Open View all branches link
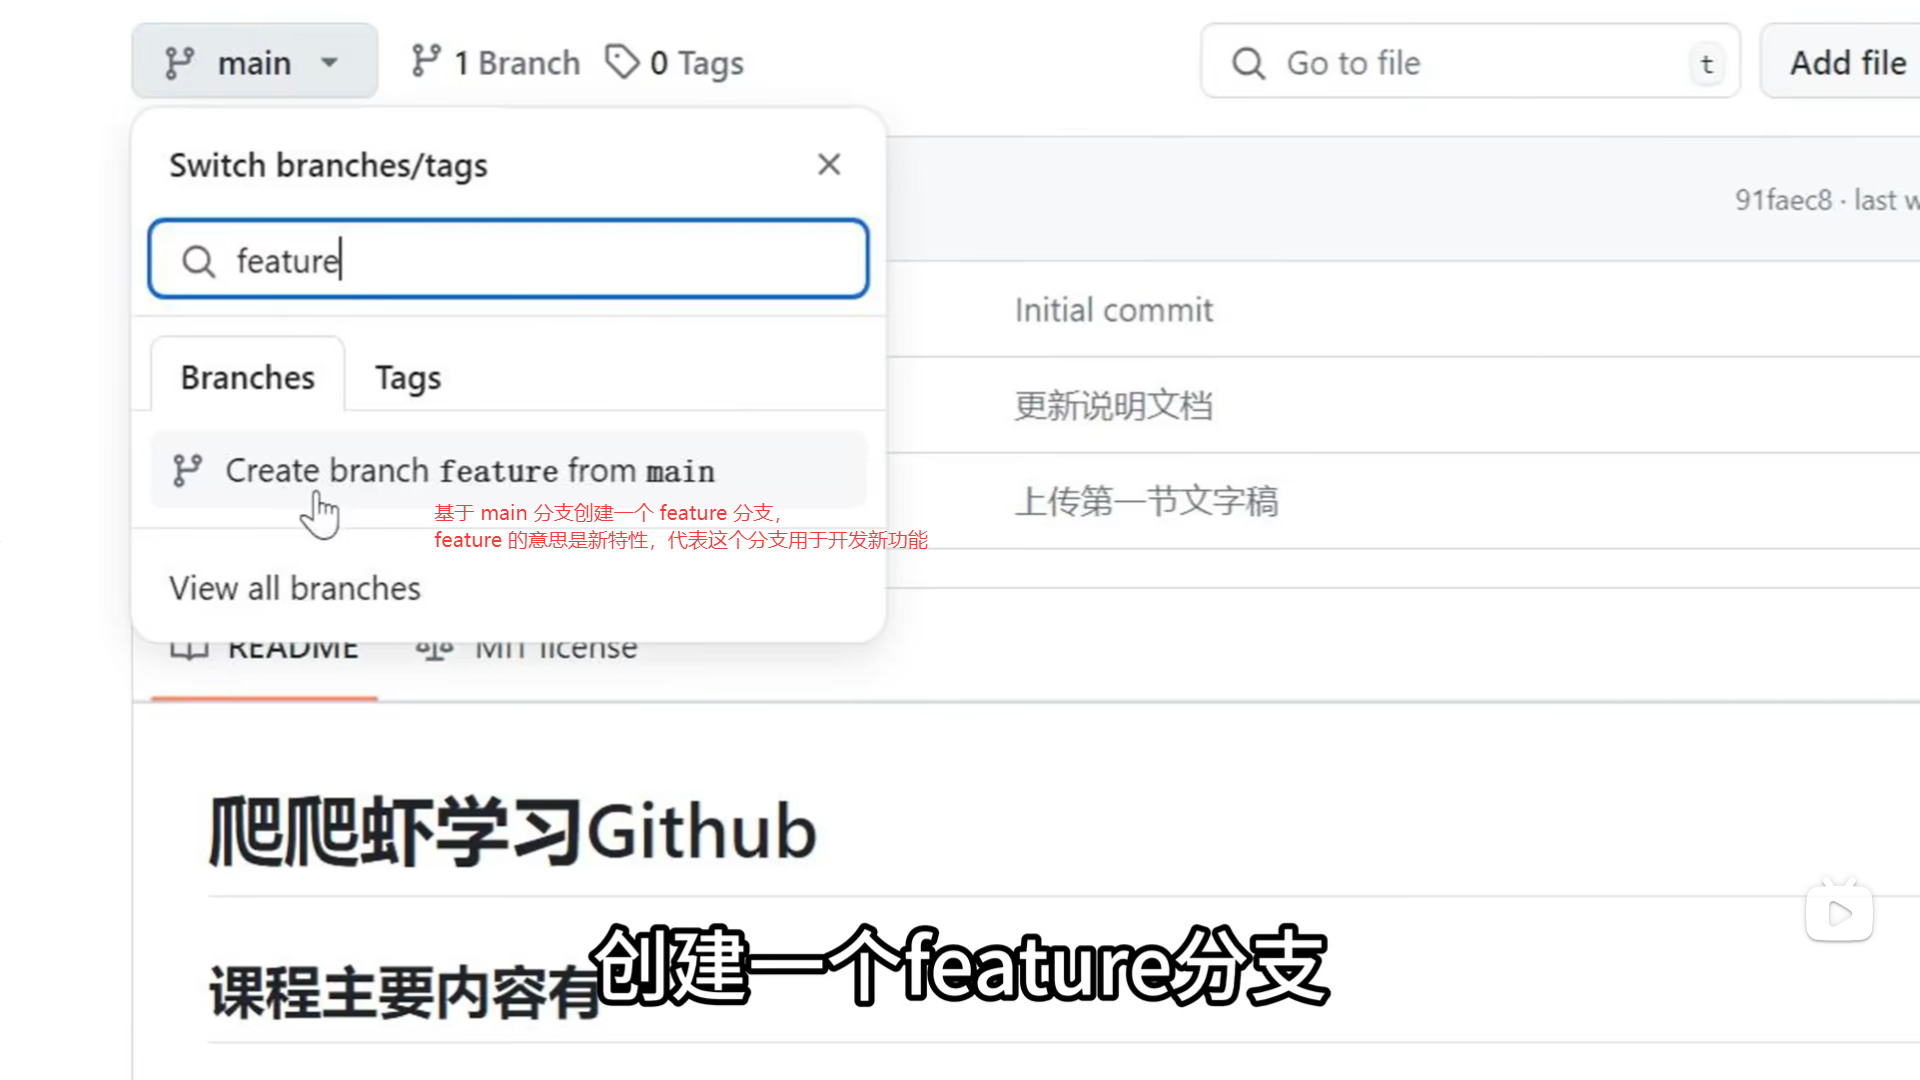This screenshot has width=1920, height=1080. click(x=295, y=588)
